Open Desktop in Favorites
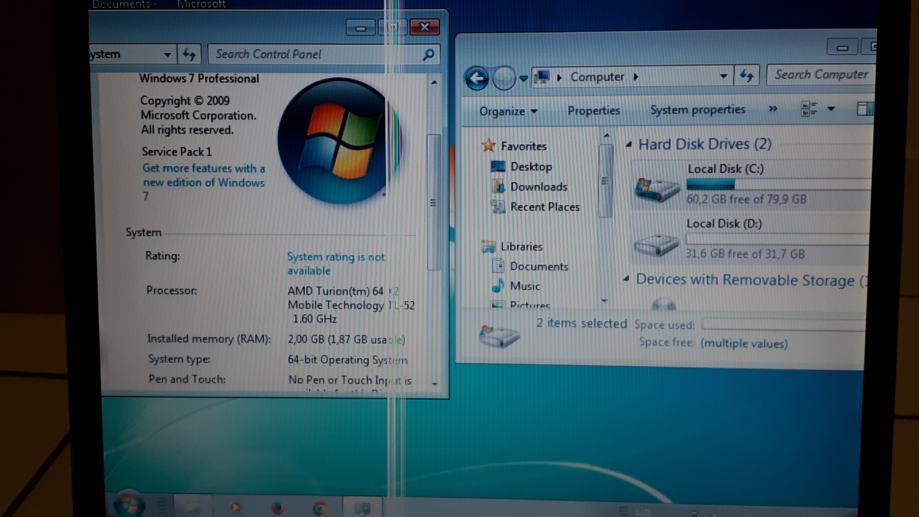 [531, 166]
